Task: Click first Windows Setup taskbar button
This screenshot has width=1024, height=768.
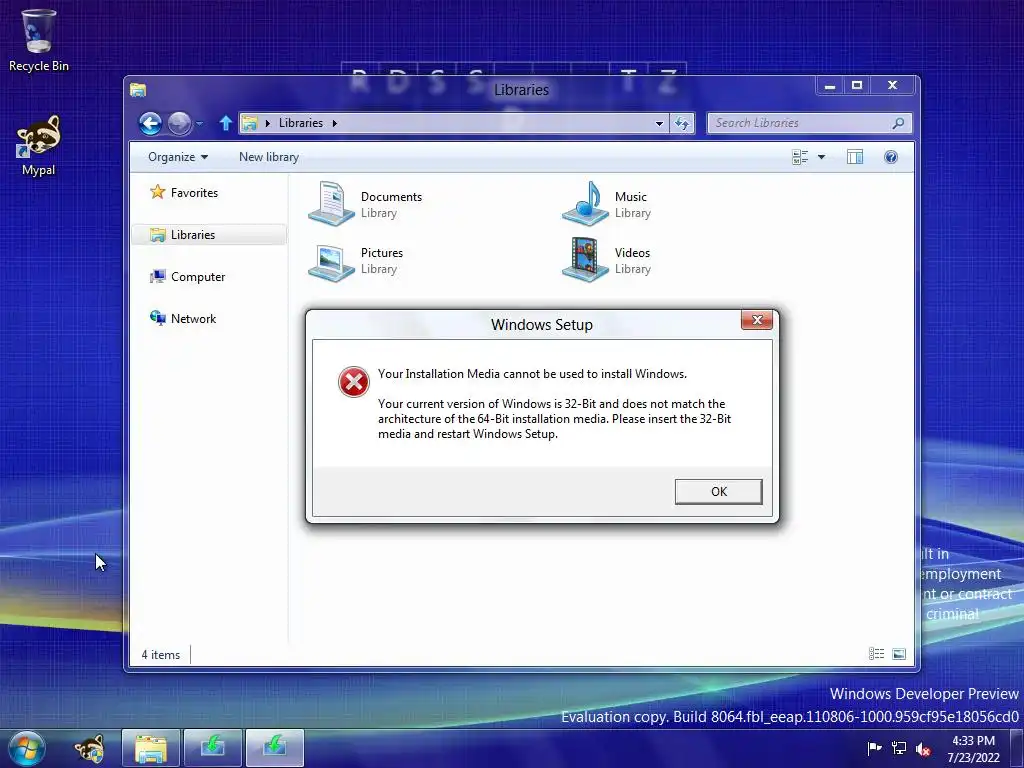Action: (213, 748)
